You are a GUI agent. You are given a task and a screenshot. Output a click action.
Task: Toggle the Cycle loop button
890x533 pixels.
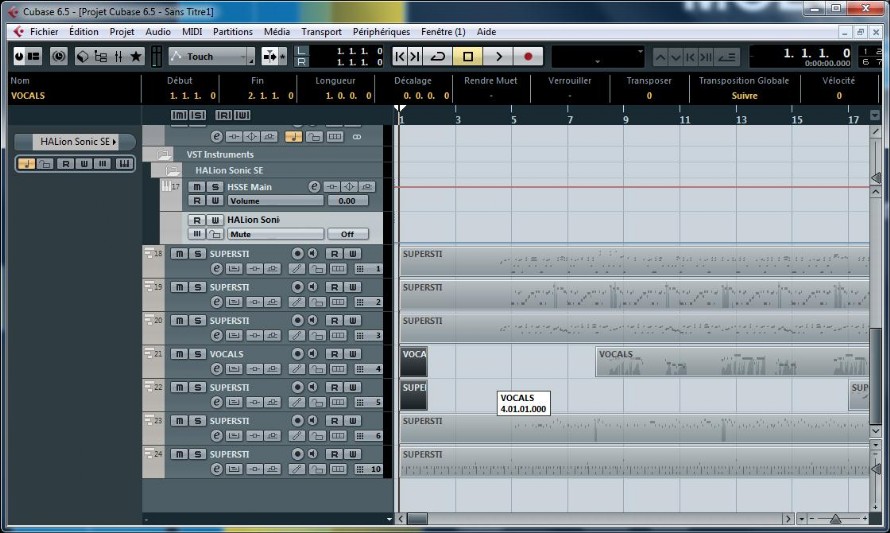[x=438, y=56]
